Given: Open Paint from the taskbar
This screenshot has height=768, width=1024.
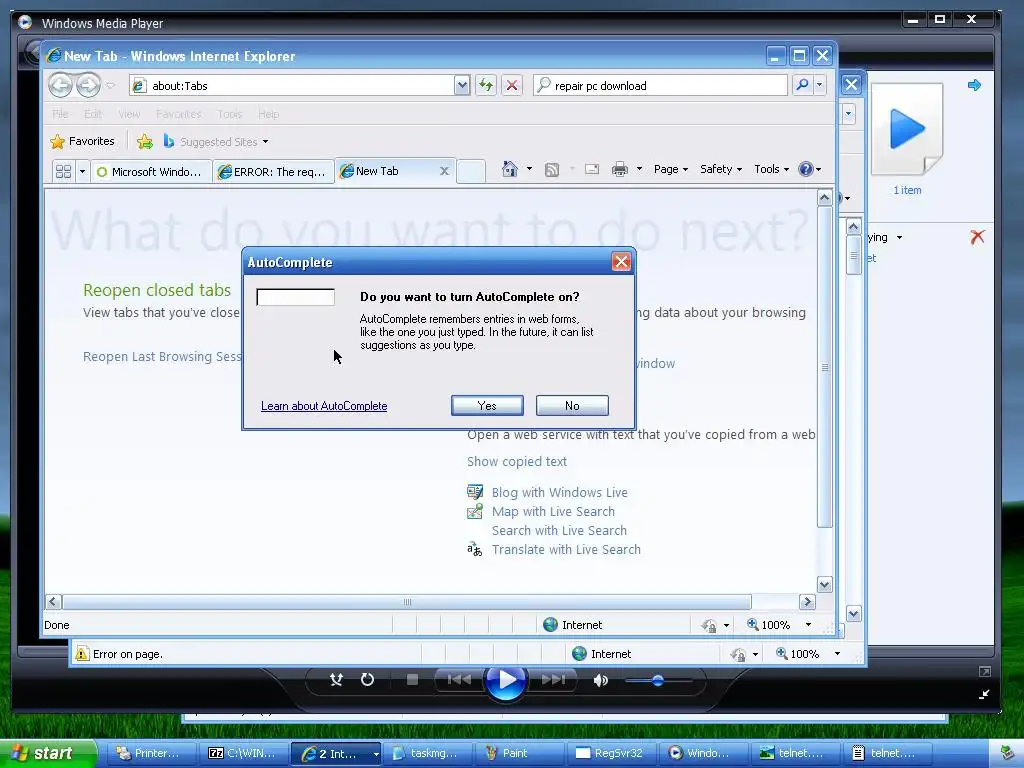Looking at the screenshot, I should 520,753.
